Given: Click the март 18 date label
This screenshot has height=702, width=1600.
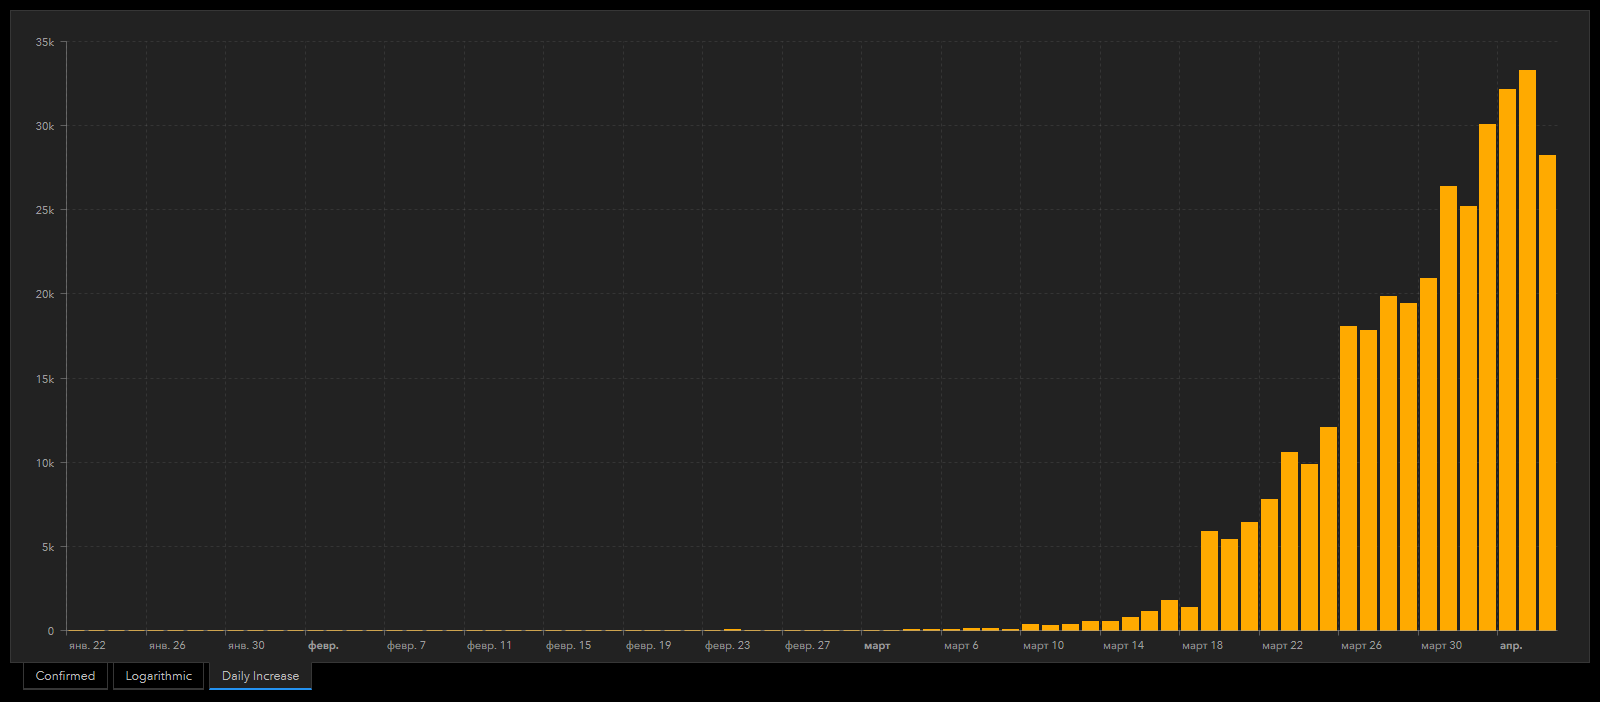Looking at the screenshot, I should click(x=1202, y=646).
